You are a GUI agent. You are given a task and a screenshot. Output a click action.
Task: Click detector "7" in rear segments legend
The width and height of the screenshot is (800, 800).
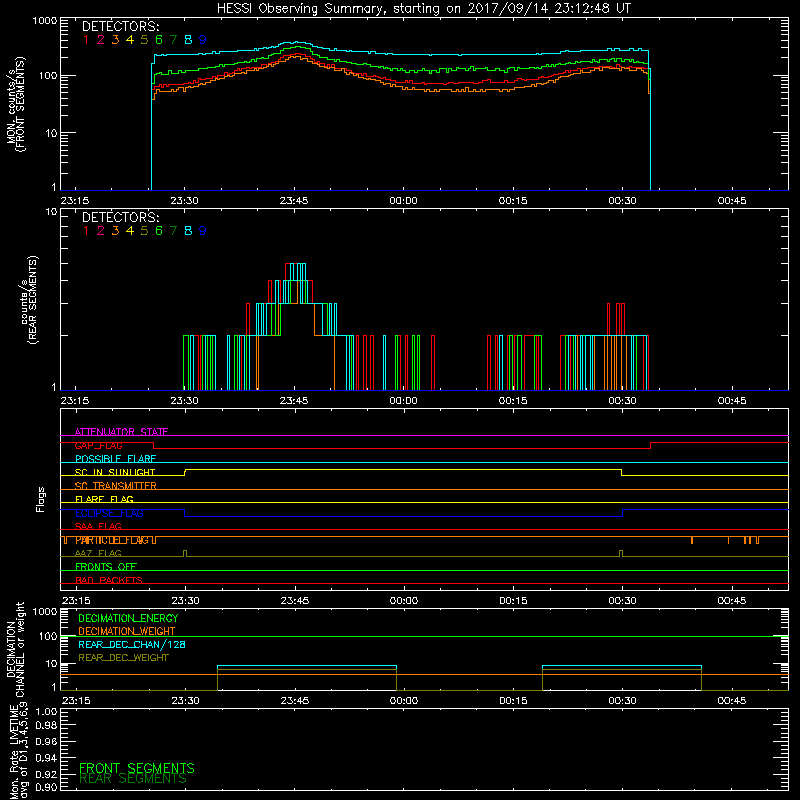click(173, 231)
